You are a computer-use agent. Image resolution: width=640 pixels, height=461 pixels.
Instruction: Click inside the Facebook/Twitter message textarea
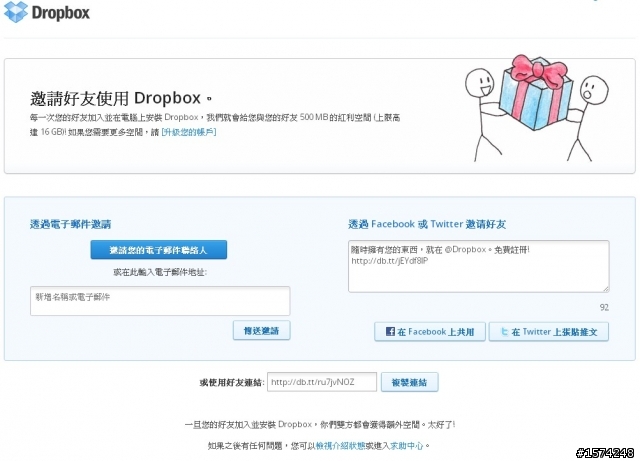point(478,266)
